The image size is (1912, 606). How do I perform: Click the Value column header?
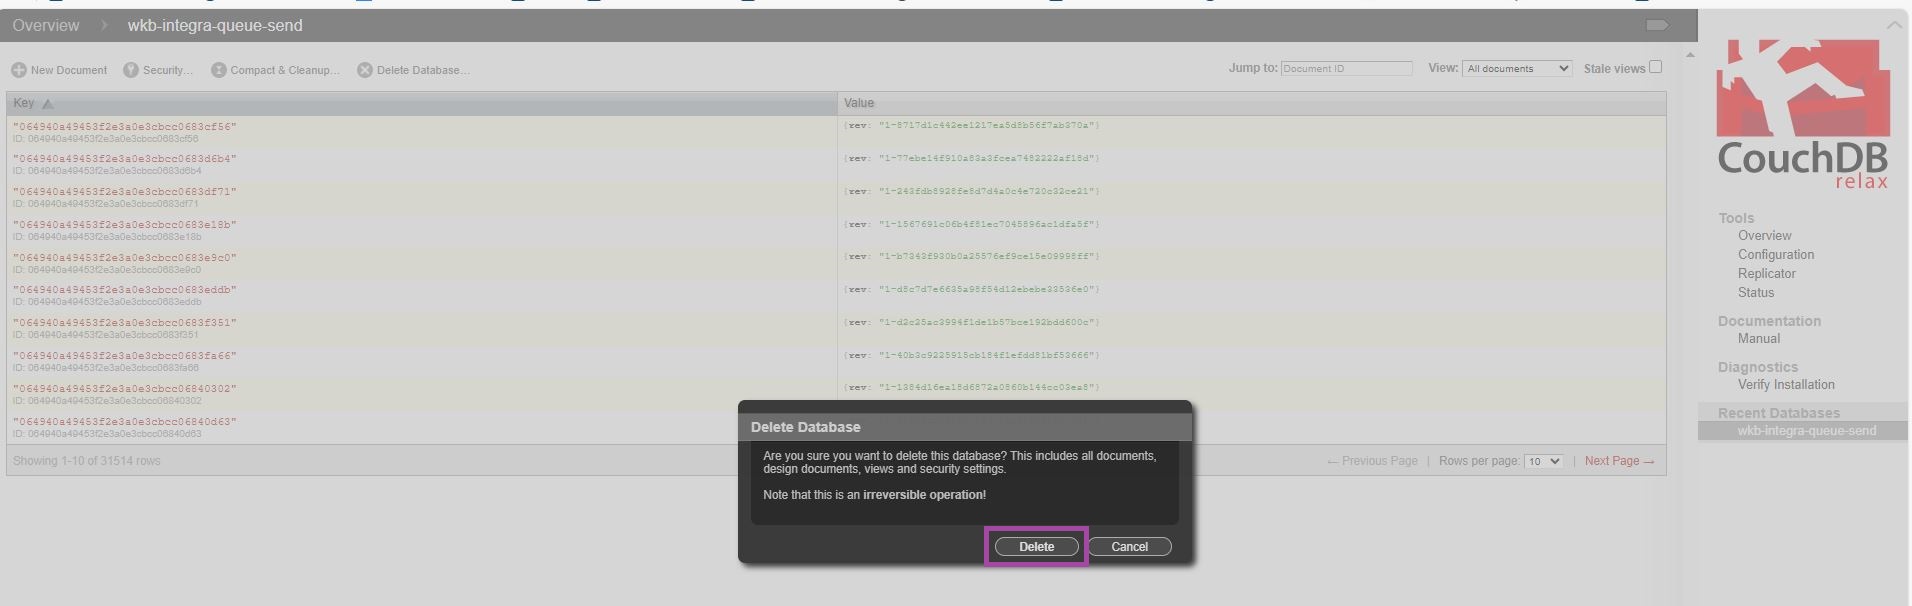point(1251,104)
